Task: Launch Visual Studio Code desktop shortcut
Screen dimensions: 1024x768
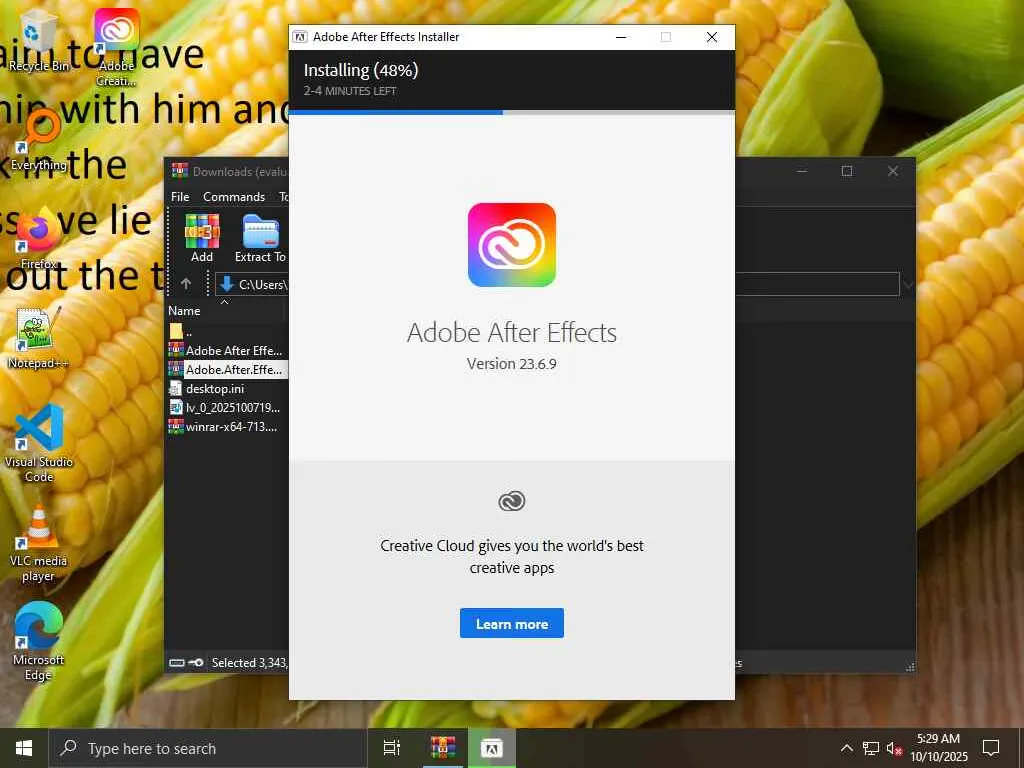Action: pyautogui.click(x=39, y=443)
